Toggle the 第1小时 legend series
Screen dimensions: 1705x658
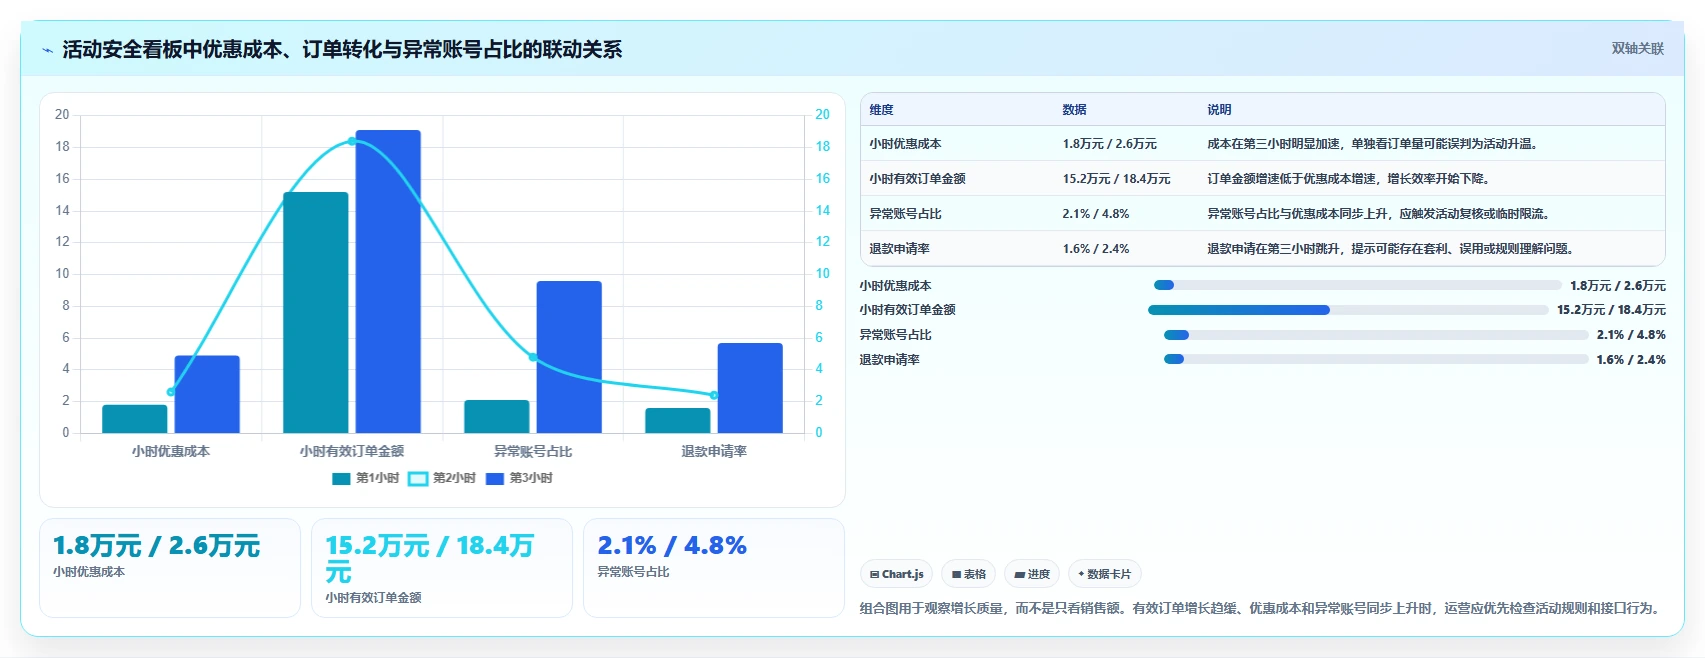(365, 478)
